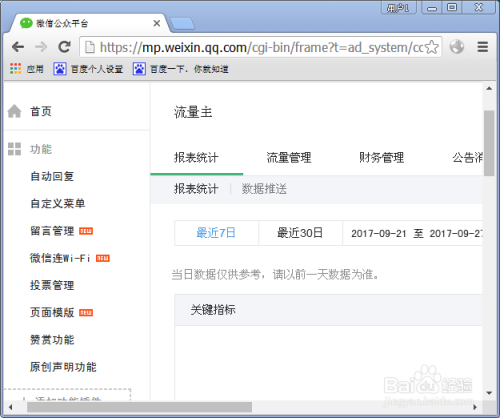The image size is (500, 418).
Task: Click the new badge beside 页面模版
Action: coord(86,313)
